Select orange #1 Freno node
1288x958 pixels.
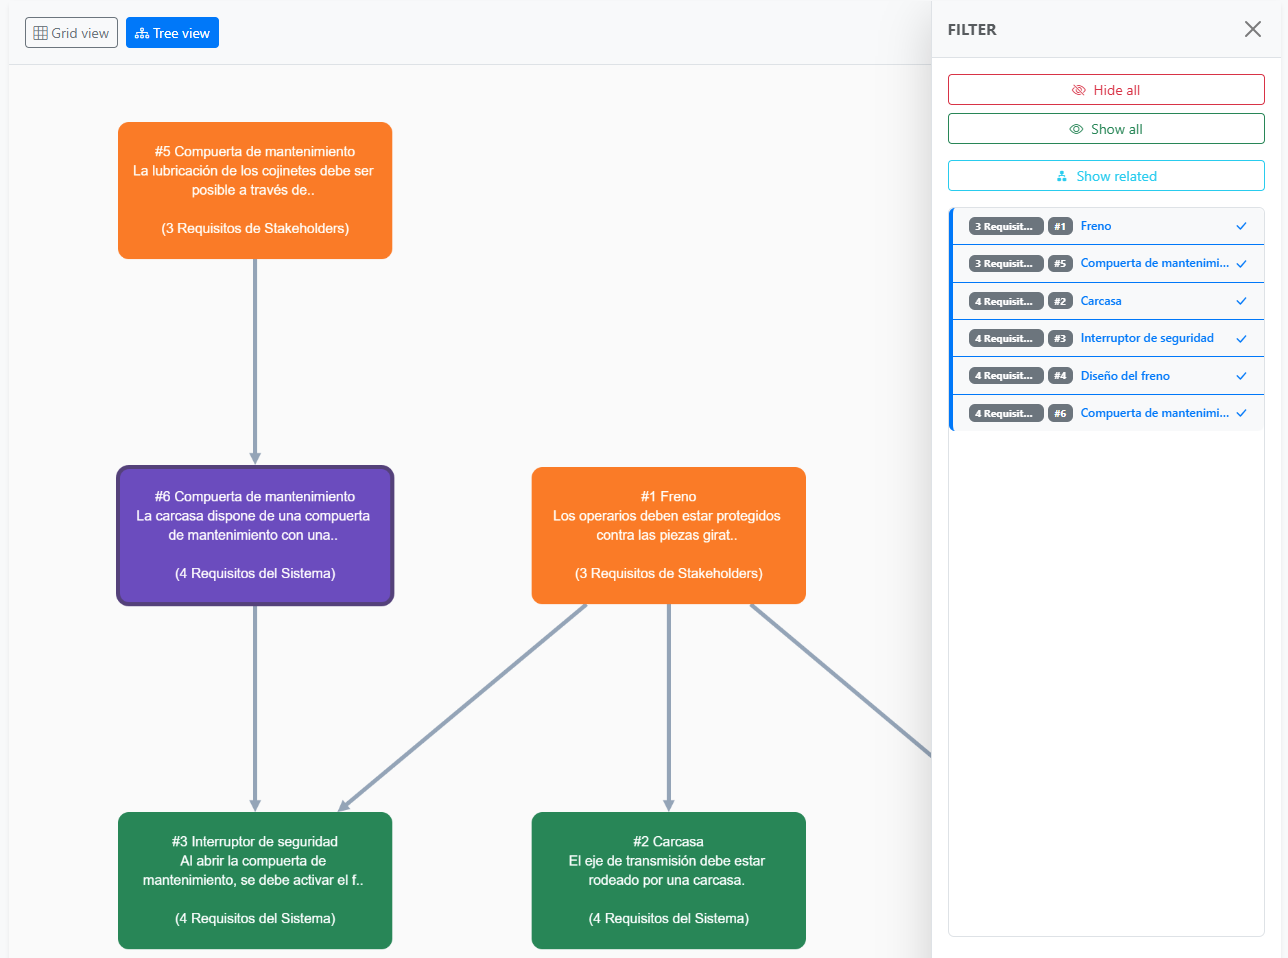[668, 535]
